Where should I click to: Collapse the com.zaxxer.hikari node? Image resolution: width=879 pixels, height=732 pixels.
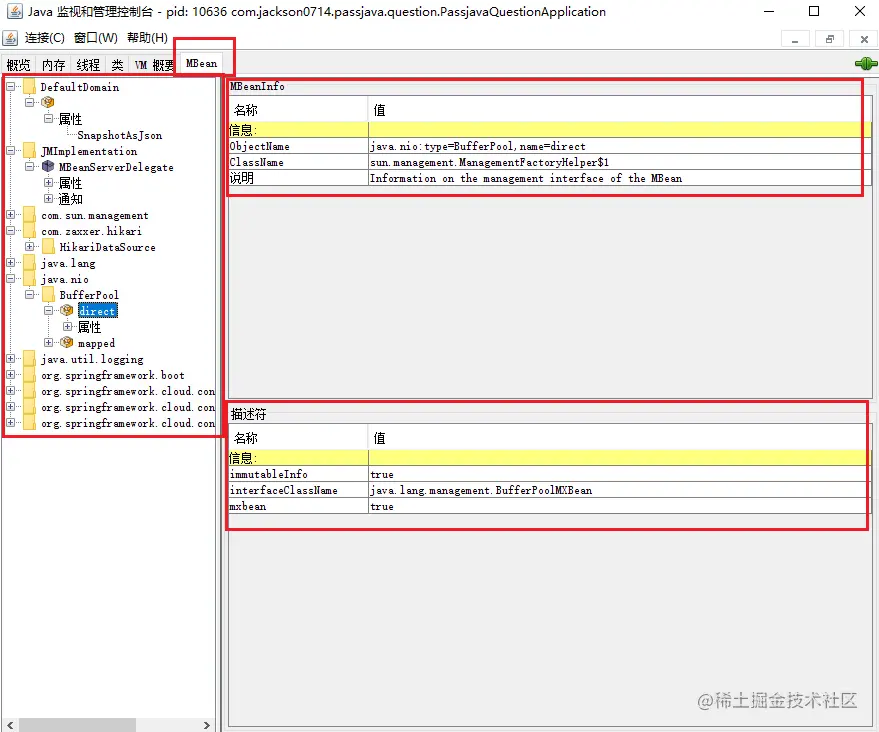[x=11, y=230]
